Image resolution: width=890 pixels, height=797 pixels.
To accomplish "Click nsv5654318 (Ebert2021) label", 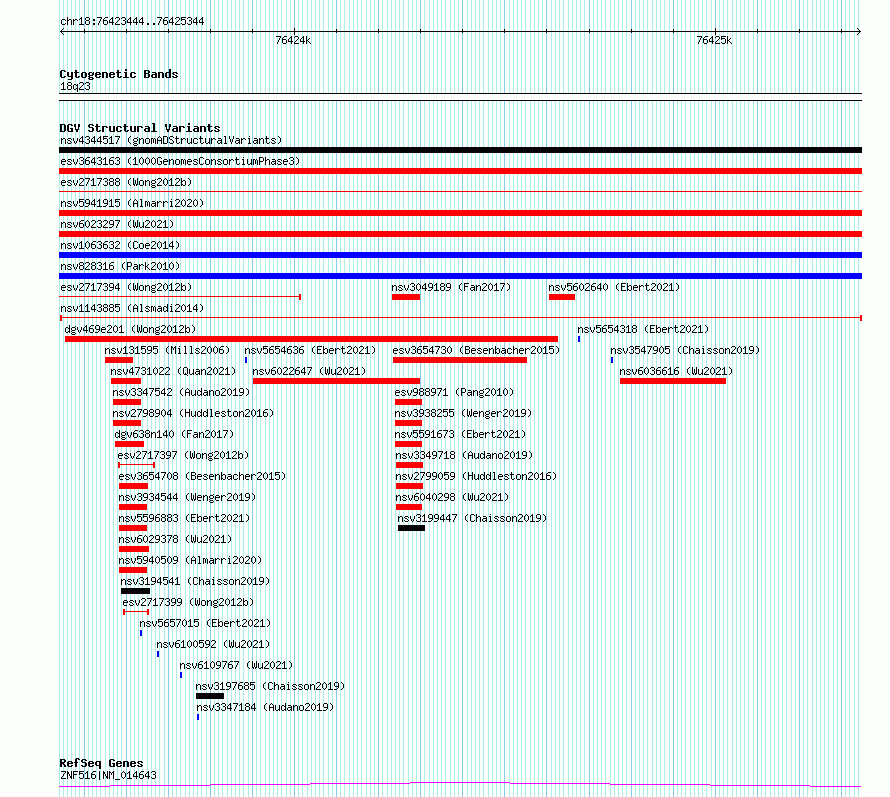I will (643, 329).
